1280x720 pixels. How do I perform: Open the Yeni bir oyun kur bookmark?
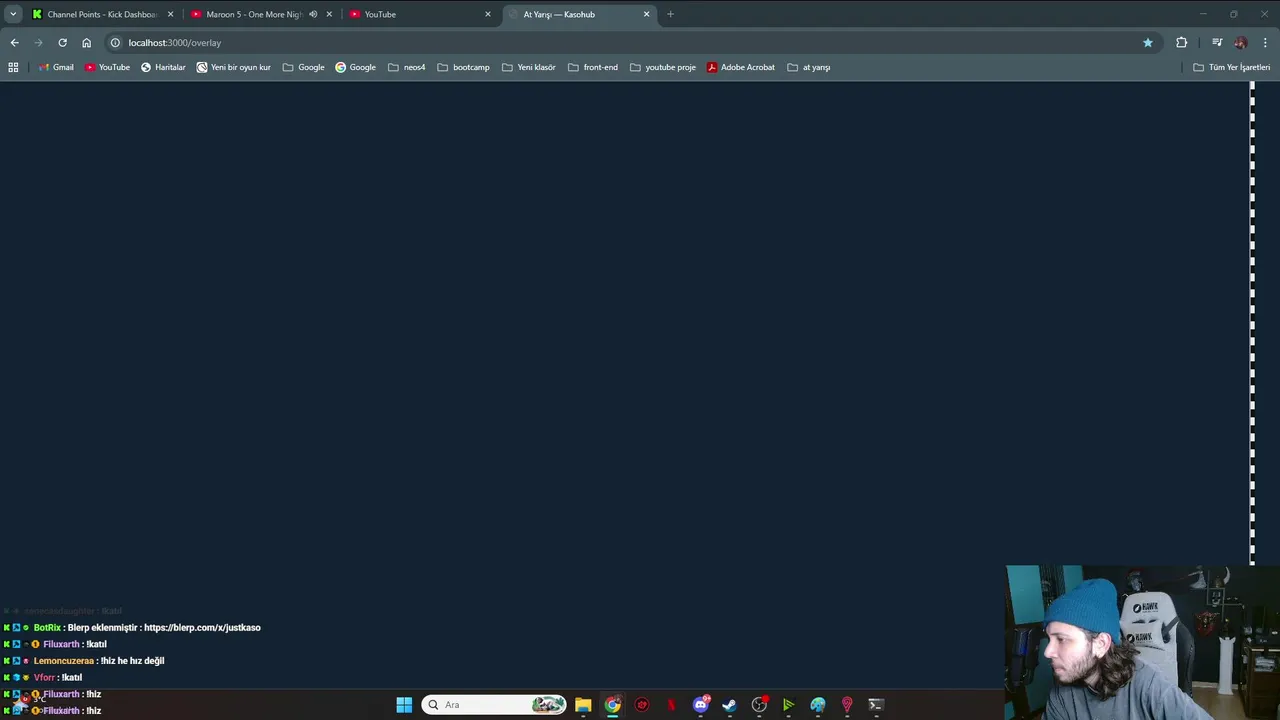pos(234,67)
